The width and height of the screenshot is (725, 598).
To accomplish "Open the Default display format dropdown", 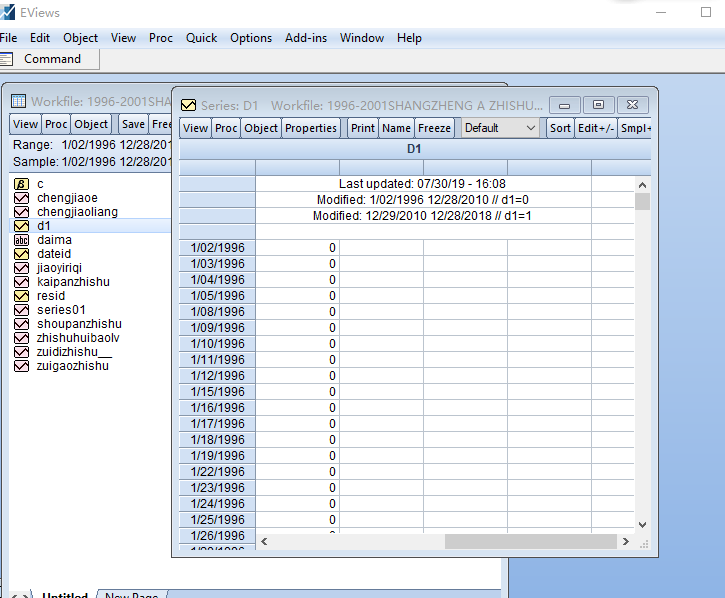I will [500, 128].
